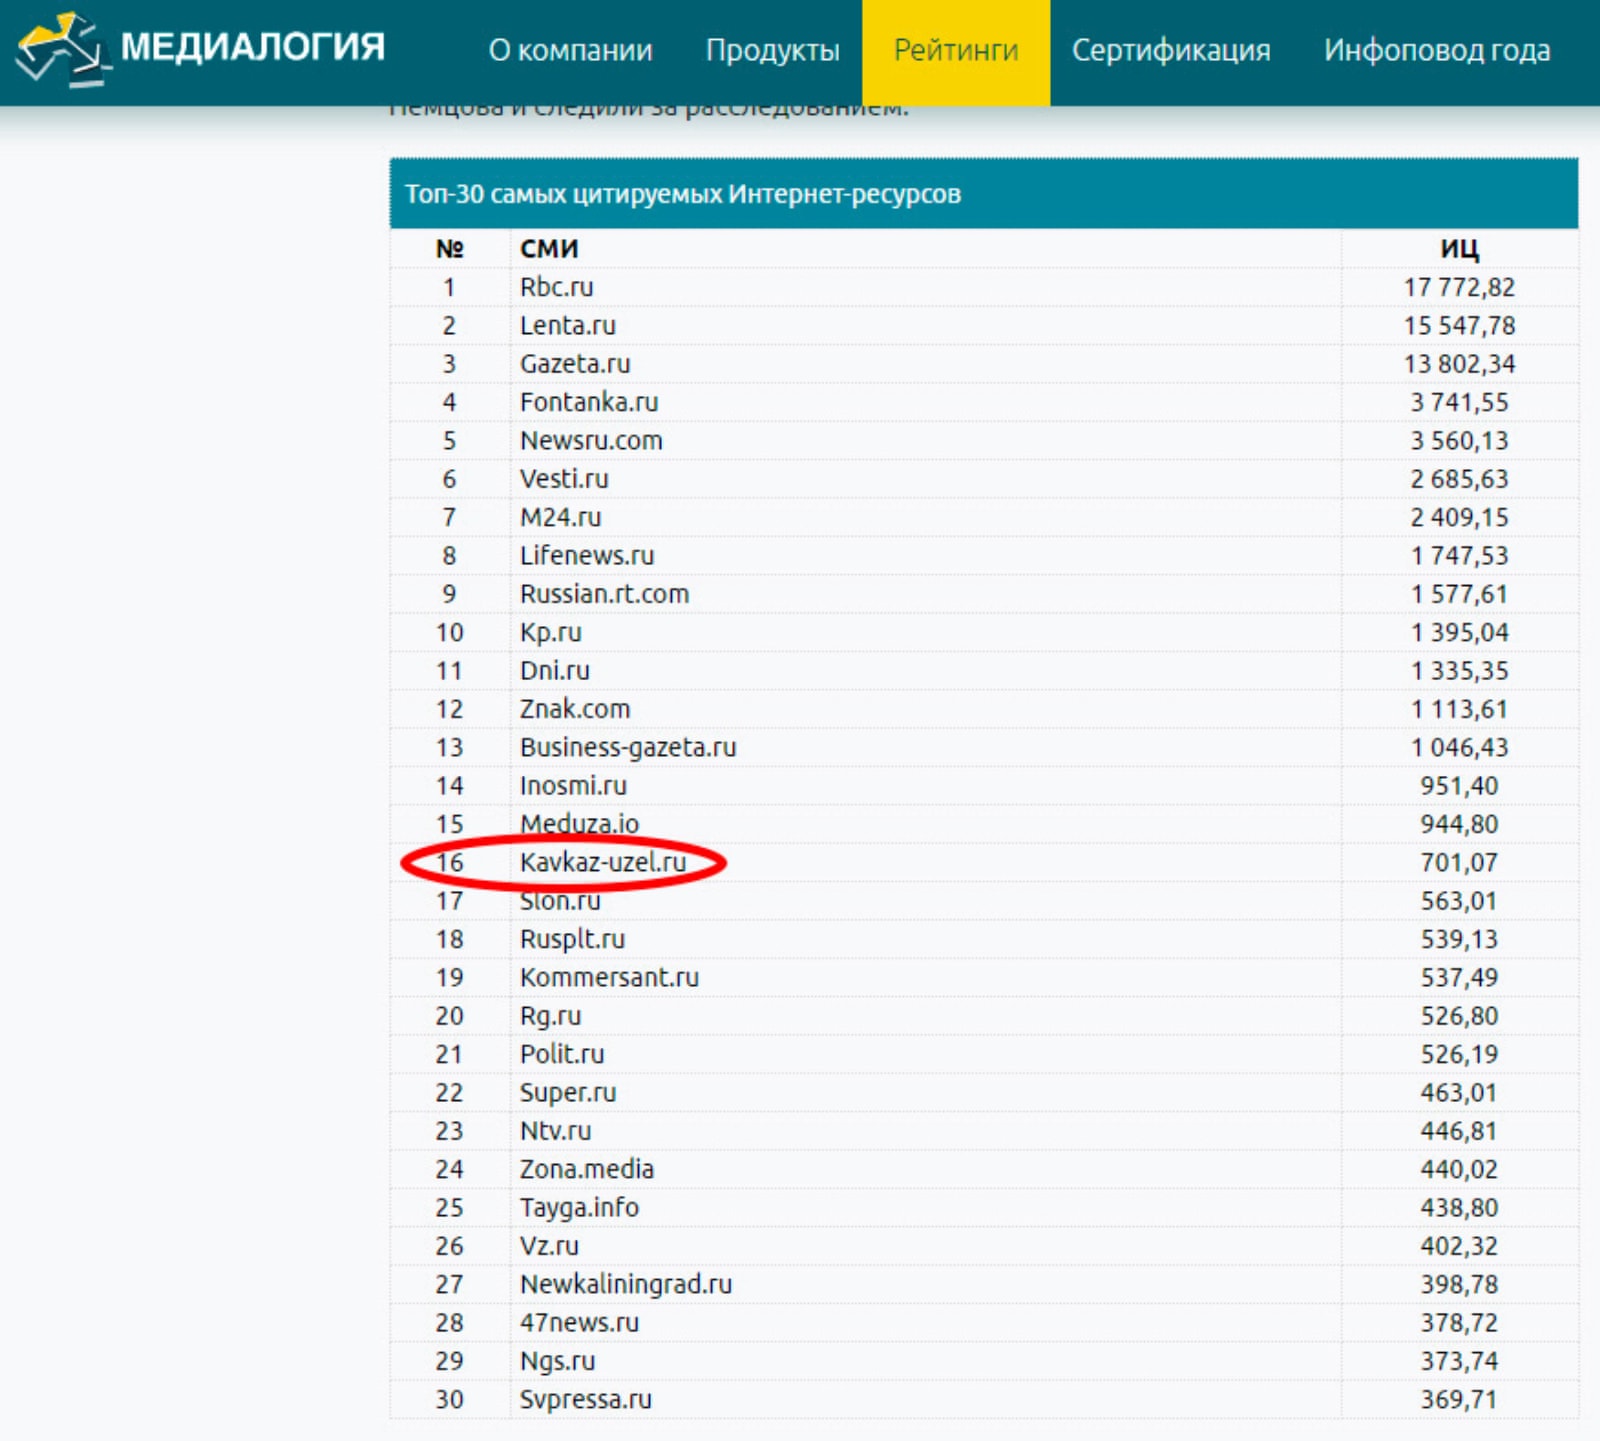
Task: Click the 'СМИ' column header
Action: 548,248
